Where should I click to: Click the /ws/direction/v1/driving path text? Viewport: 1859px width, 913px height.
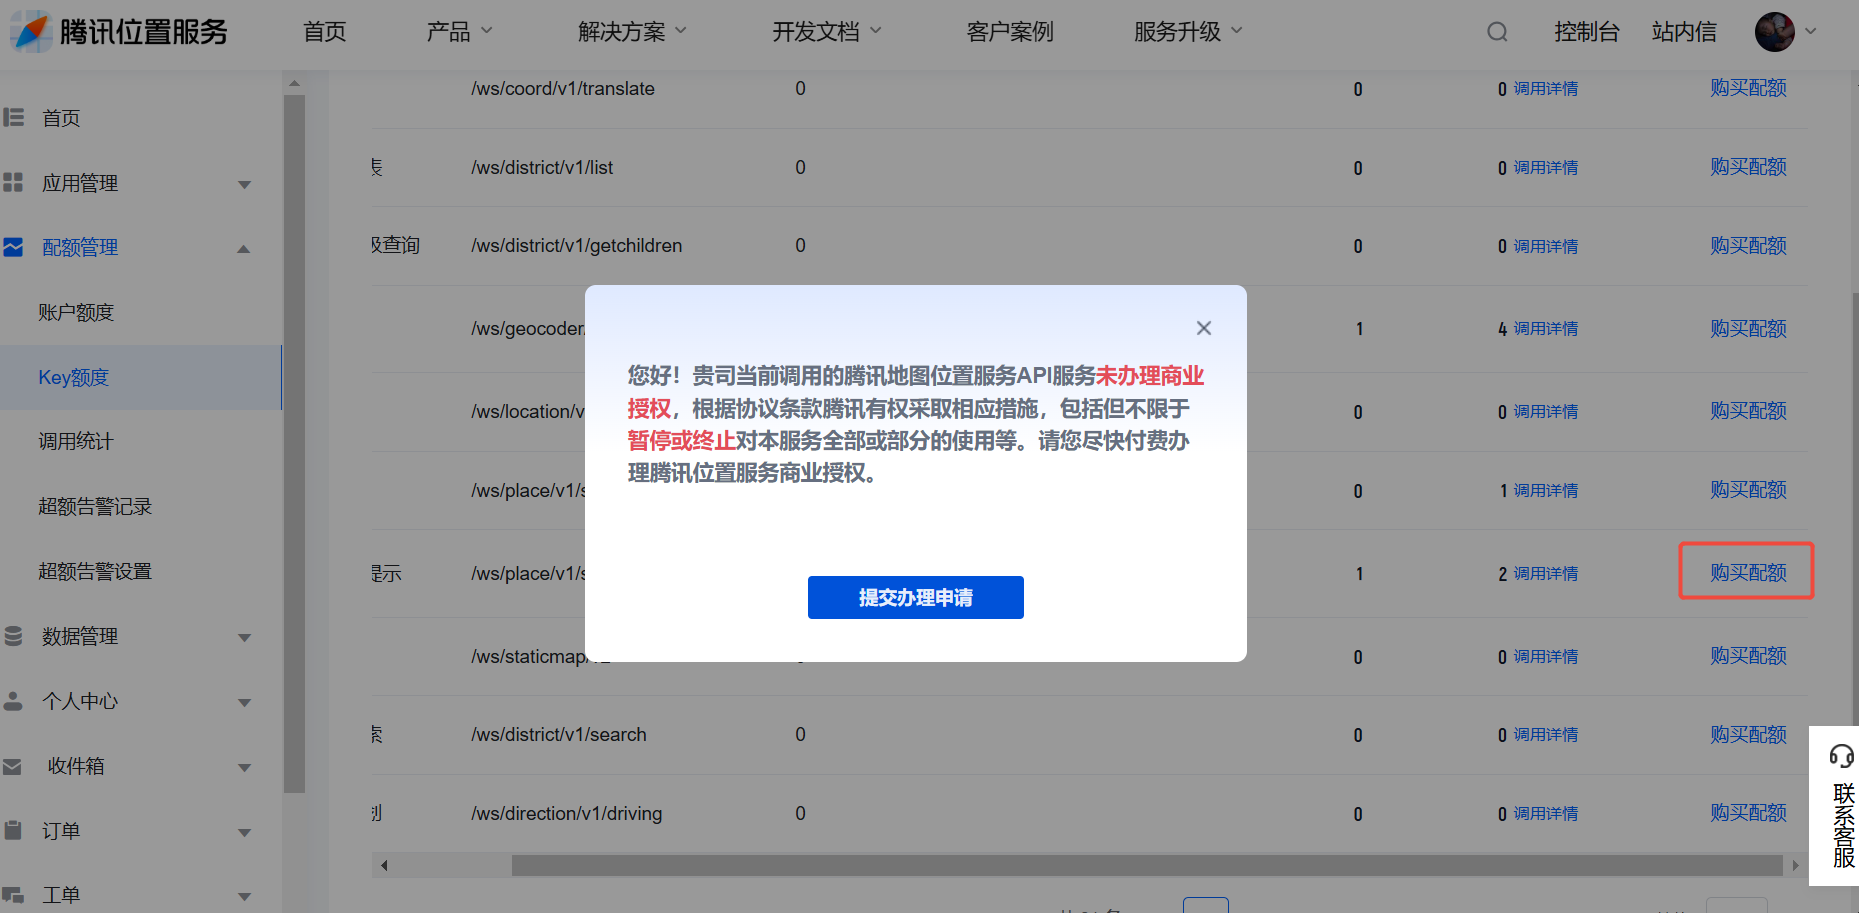pos(567,814)
